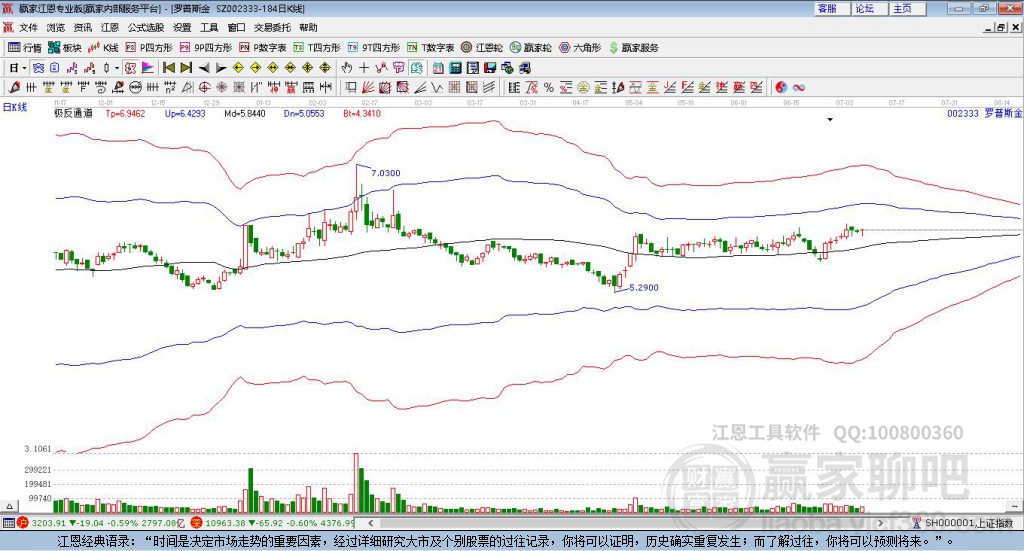Open the calendar icon in toolbar
The width and height of the screenshot is (1024, 551).
click(x=438, y=68)
